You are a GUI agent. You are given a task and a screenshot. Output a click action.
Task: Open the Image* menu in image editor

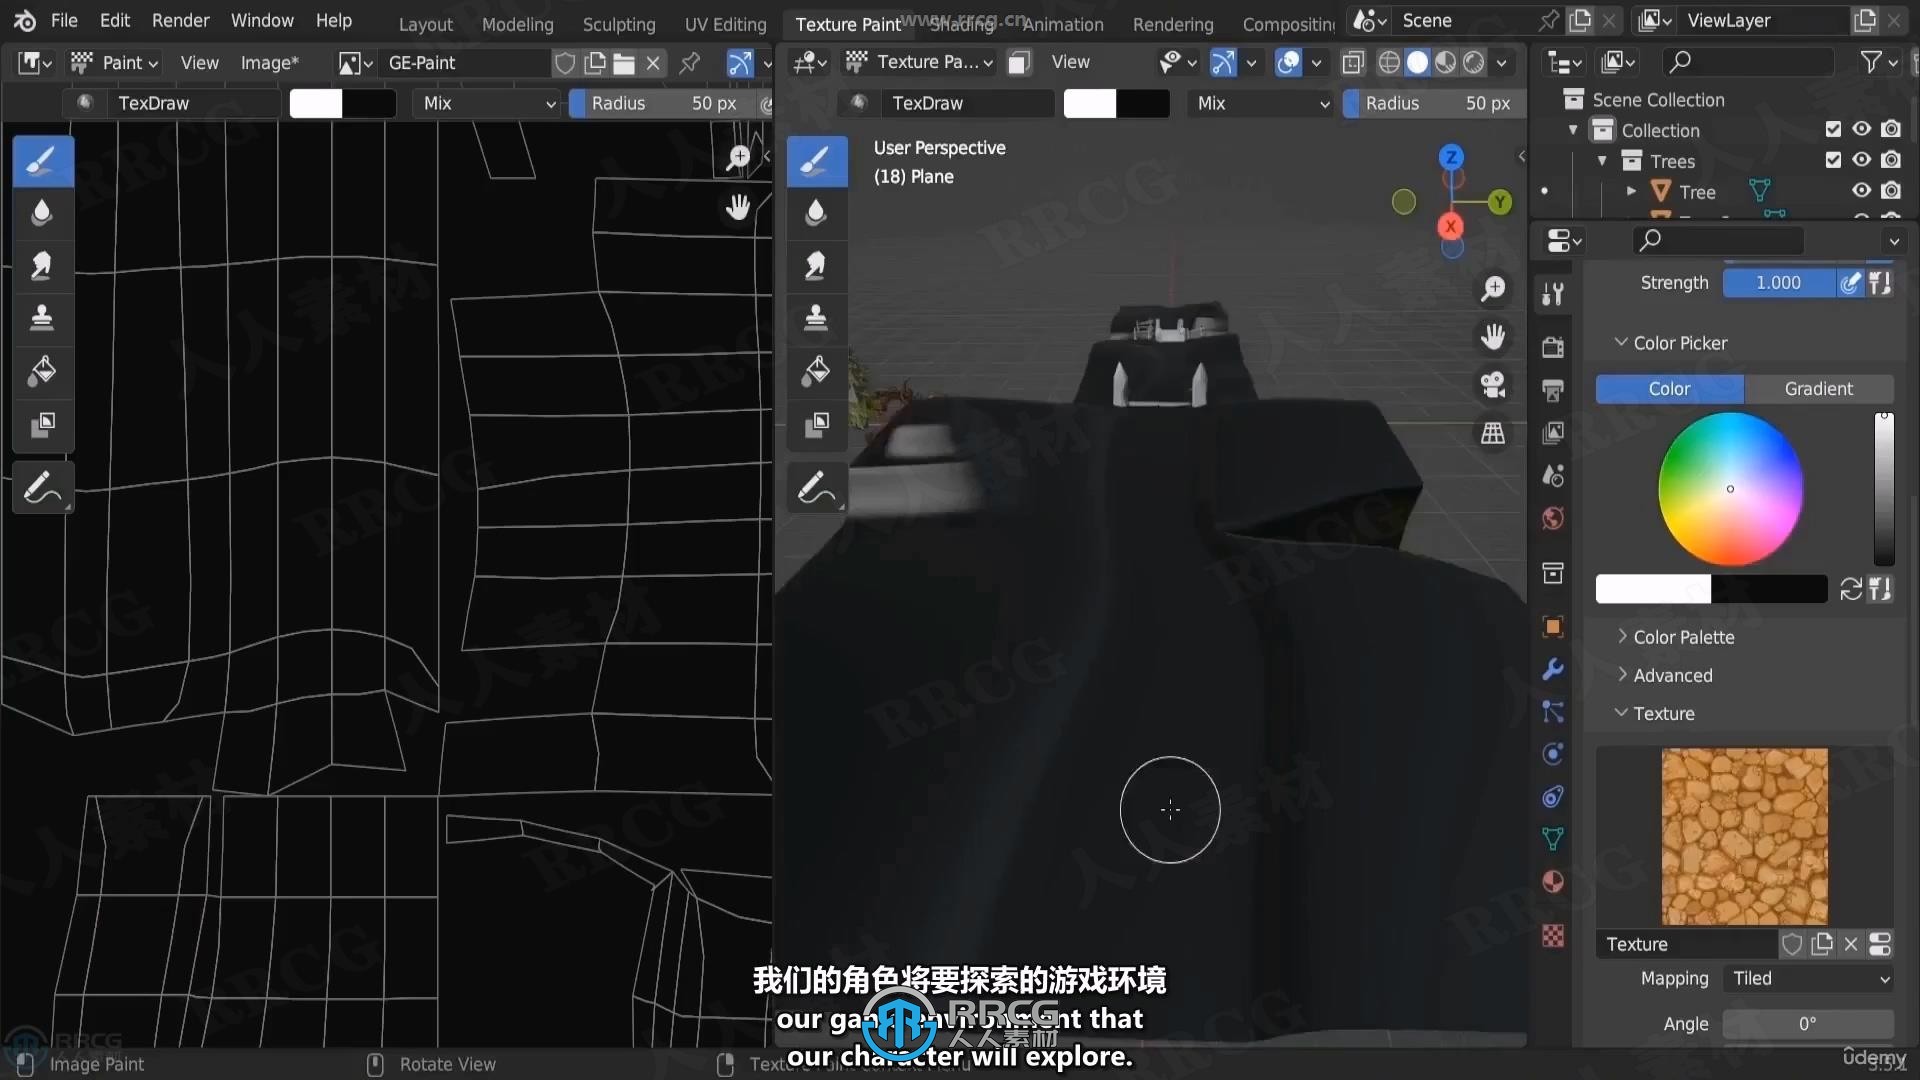point(270,63)
